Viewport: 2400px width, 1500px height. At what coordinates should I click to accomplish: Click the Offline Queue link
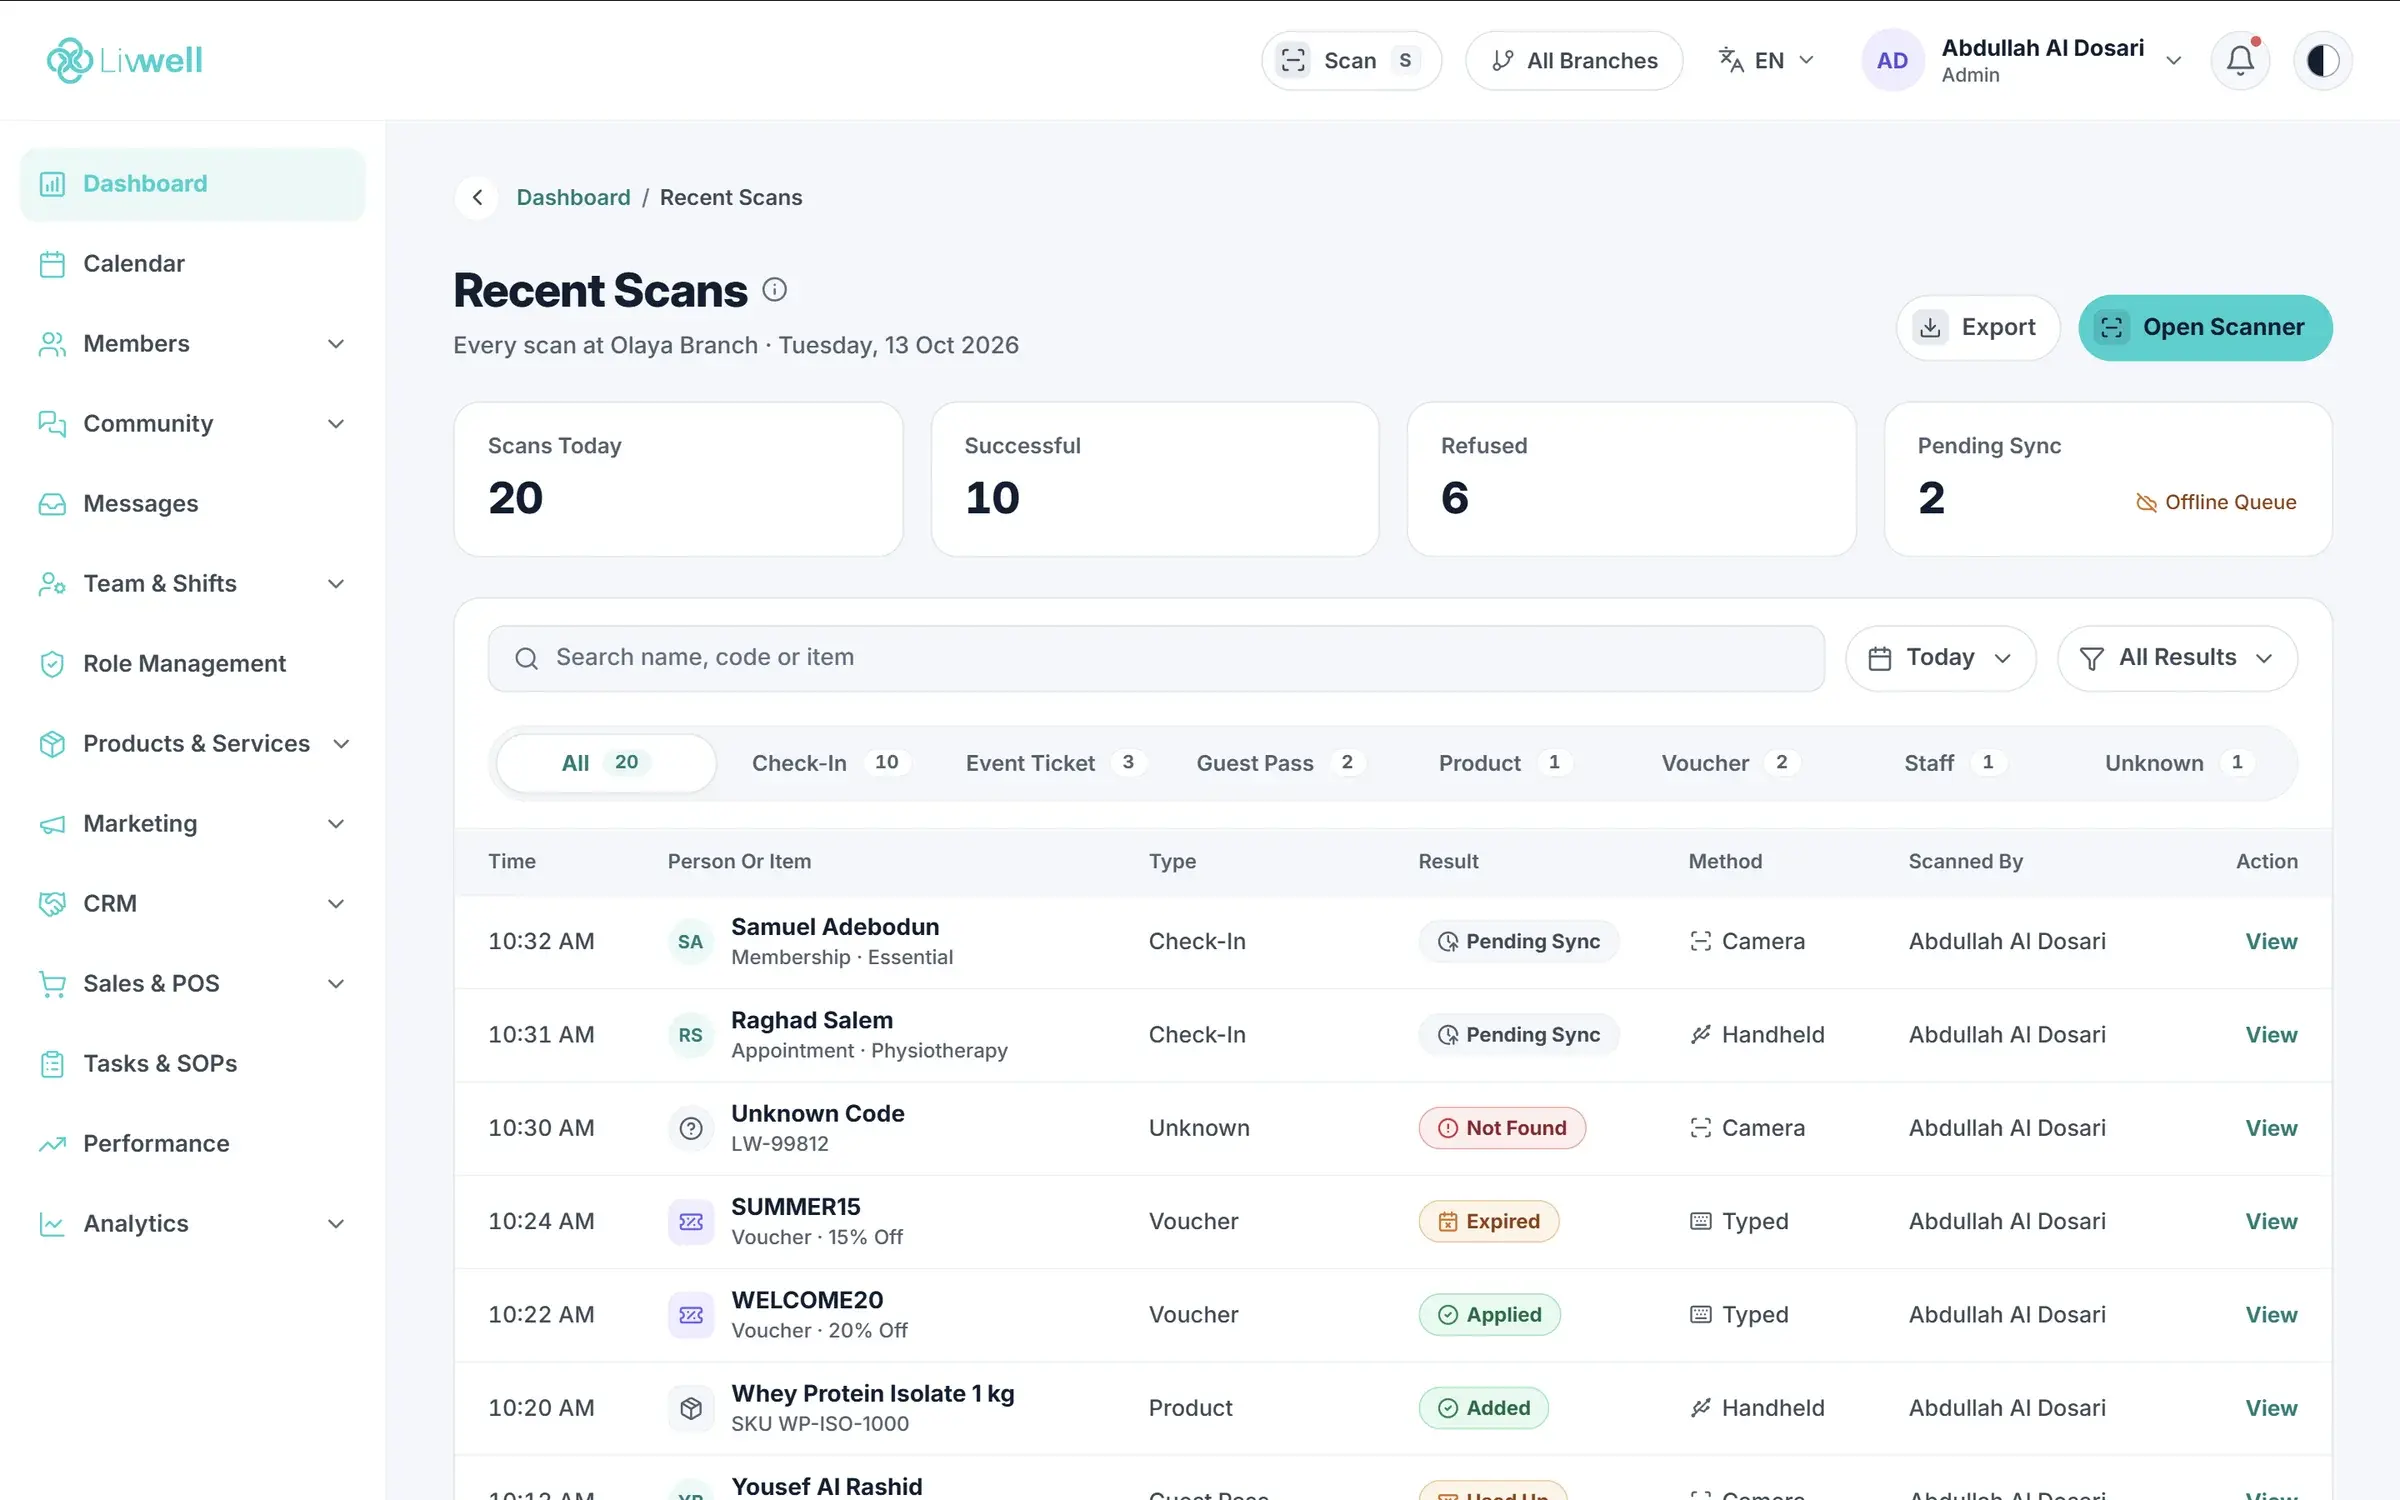(2216, 502)
